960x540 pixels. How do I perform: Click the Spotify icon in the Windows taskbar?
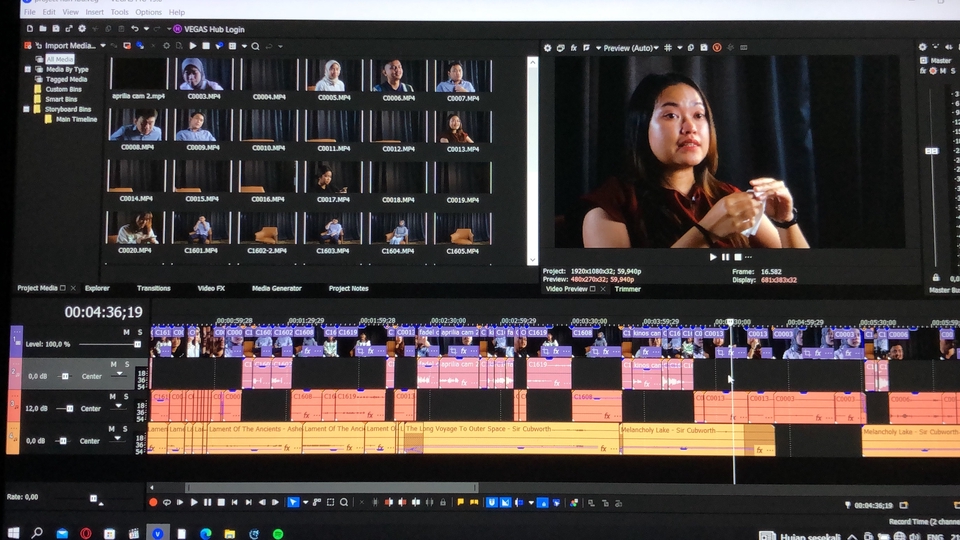[x=278, y=534]
